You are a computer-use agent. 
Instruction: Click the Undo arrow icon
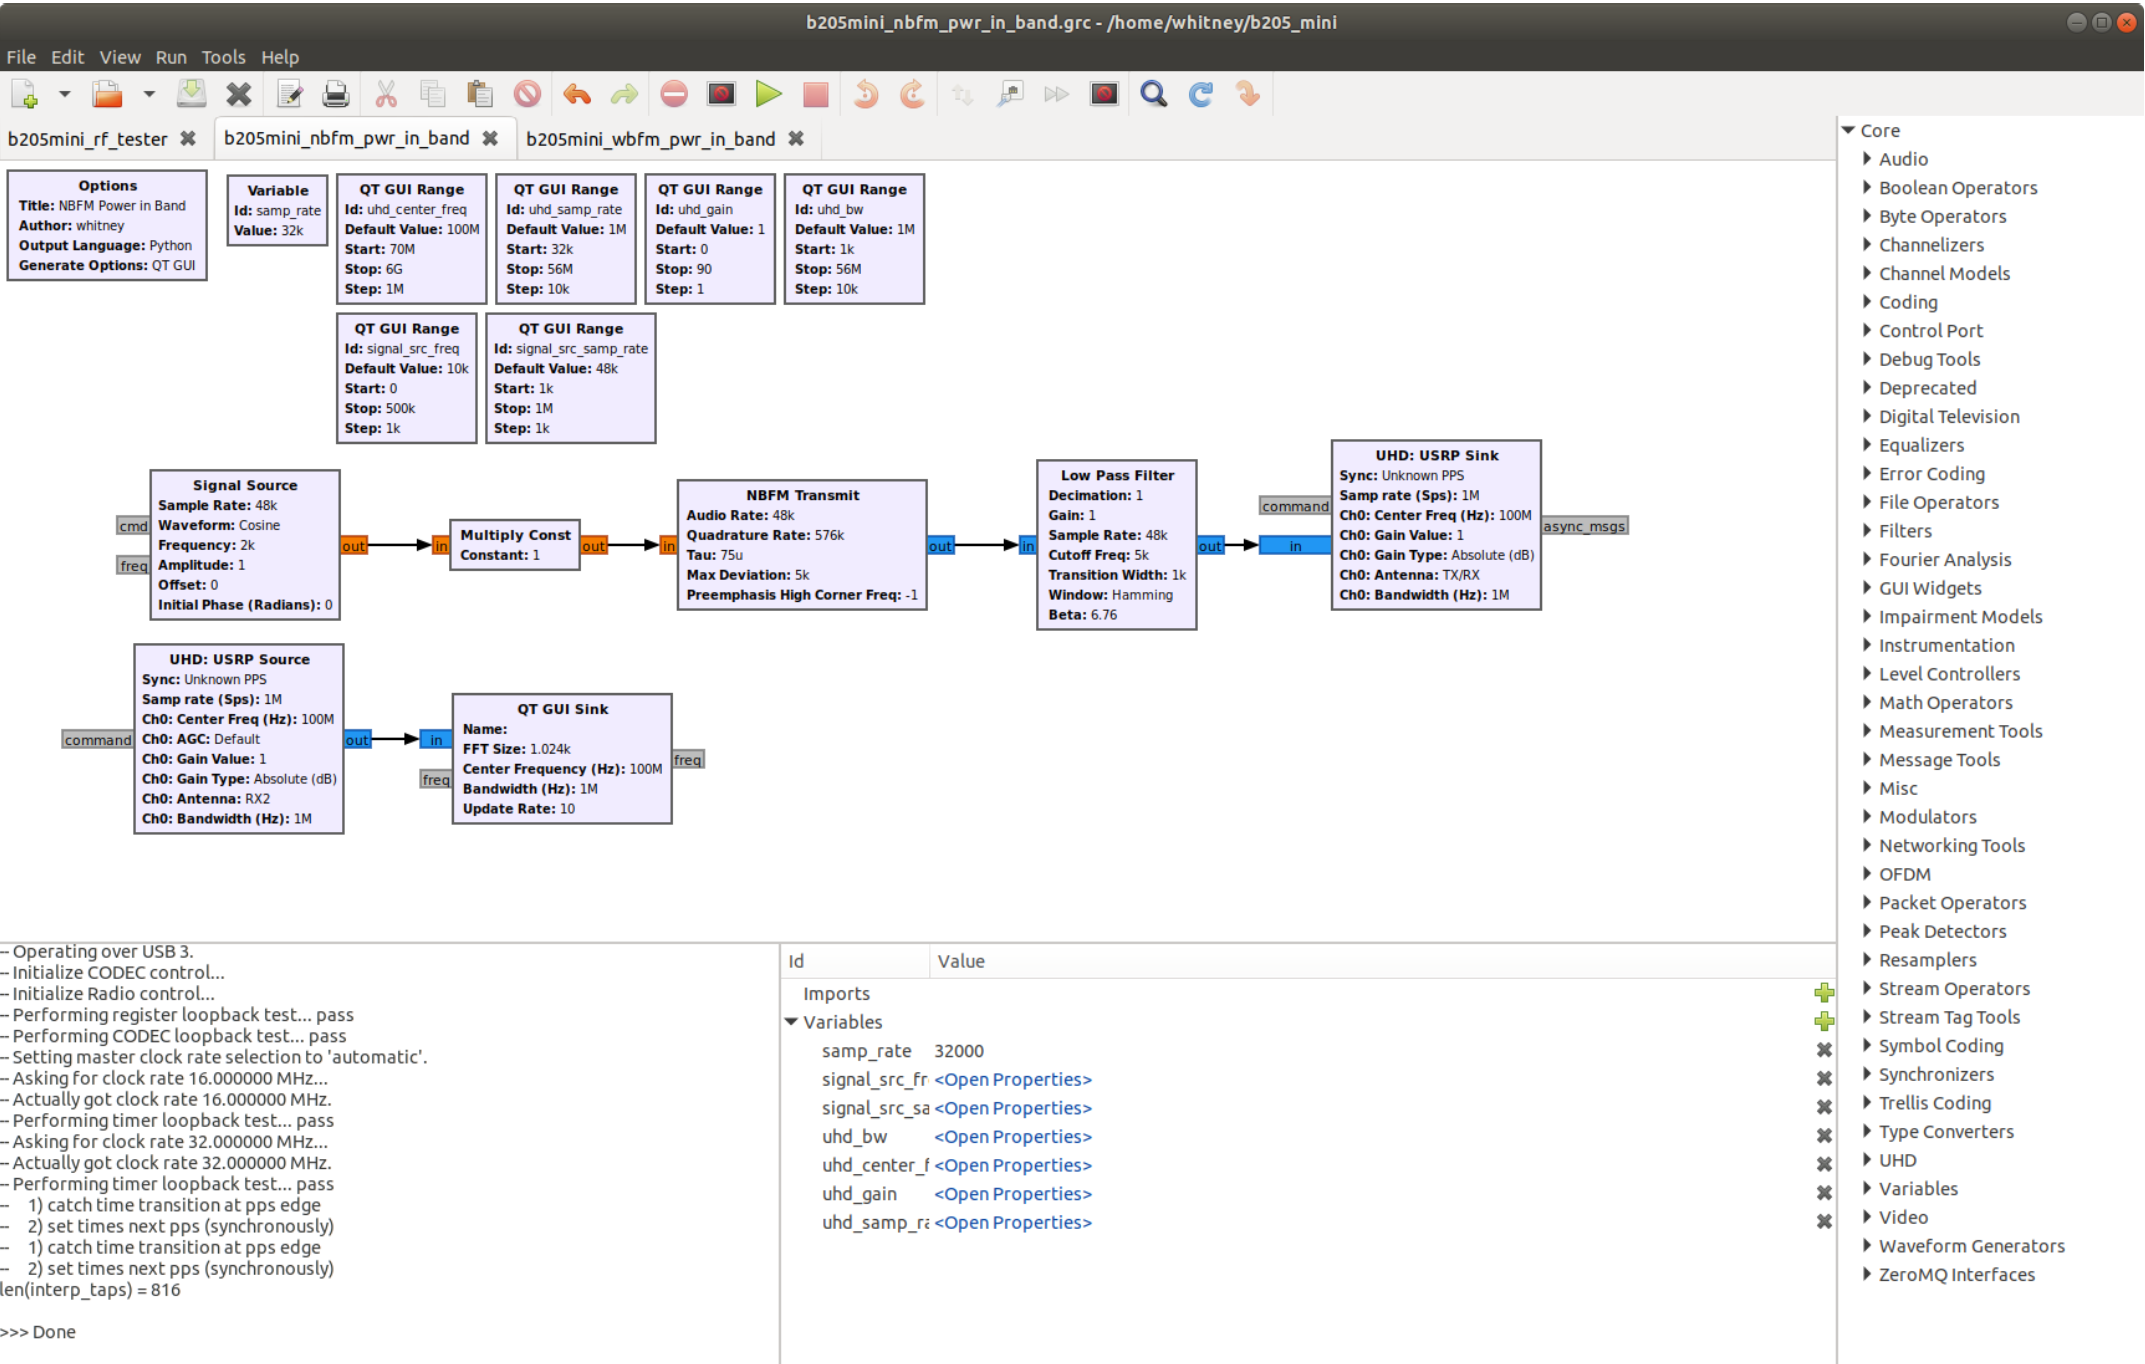tap(577, 94)
